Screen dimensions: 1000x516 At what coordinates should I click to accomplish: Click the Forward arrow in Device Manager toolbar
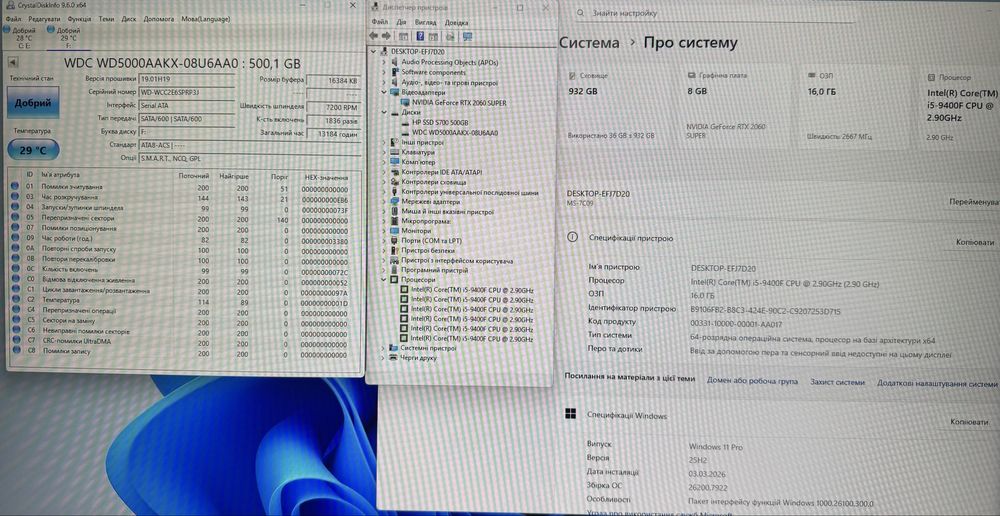tap(386, 36)
